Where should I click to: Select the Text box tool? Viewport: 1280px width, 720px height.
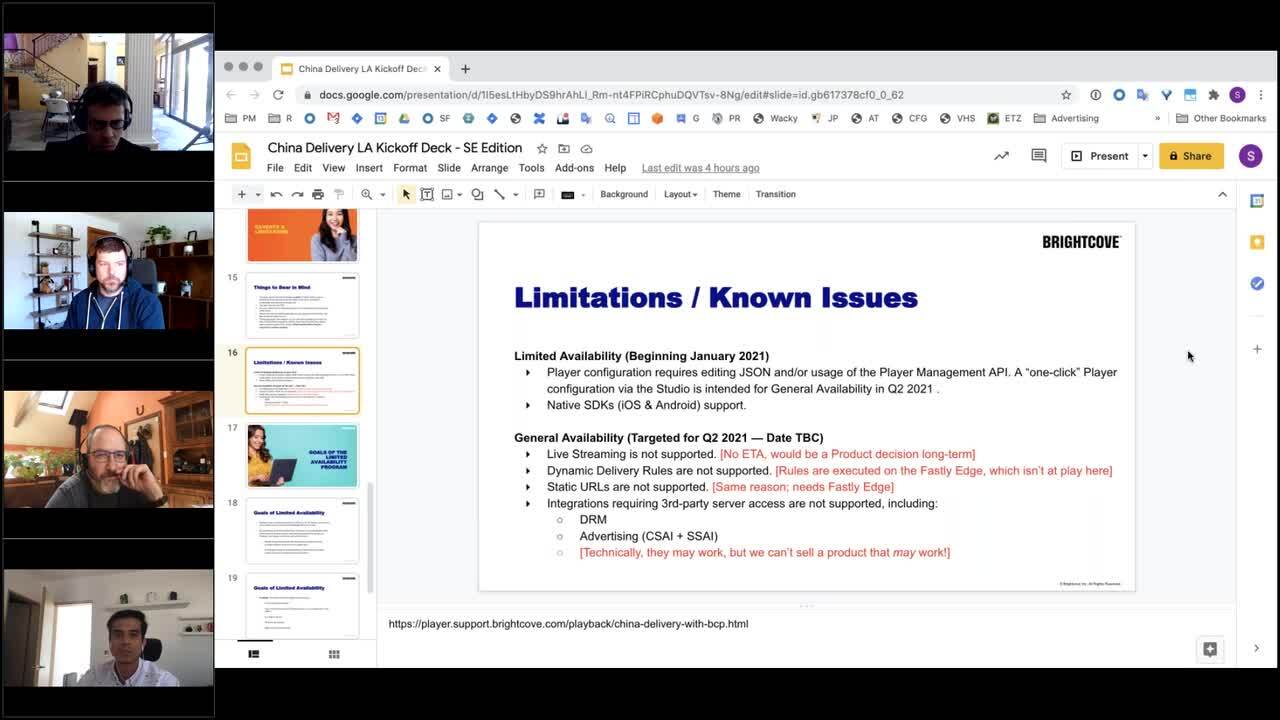pos(427,194)
